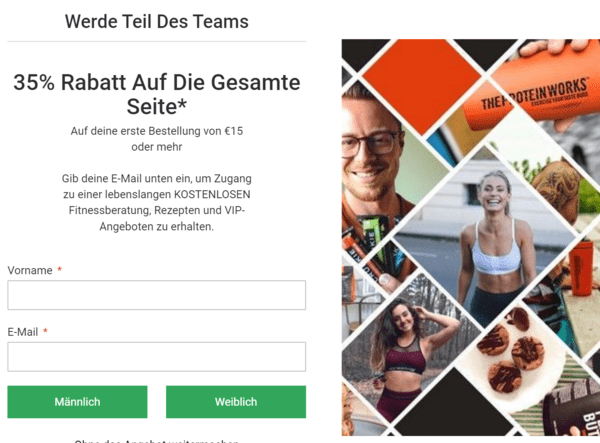The height and width of the screenshot is (443, 600).
Task: Open the chocolate cookies plate image
Action: 511,350
